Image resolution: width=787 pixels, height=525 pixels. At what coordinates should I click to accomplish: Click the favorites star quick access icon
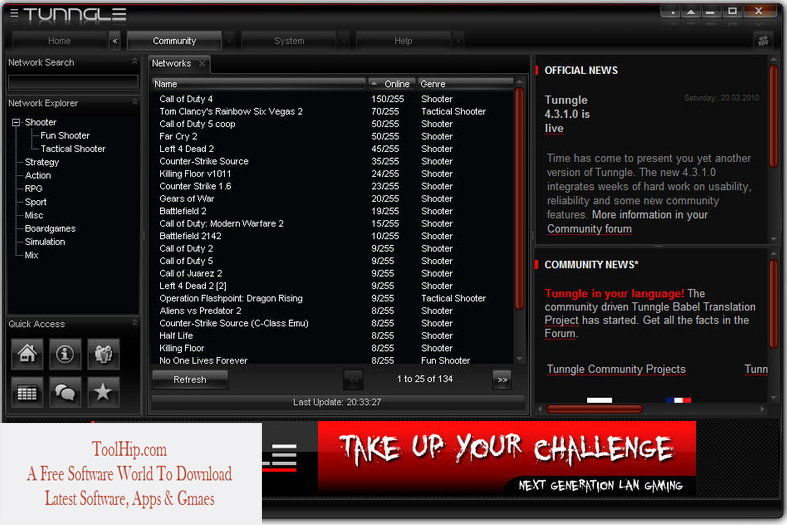(x=103, y=392)
